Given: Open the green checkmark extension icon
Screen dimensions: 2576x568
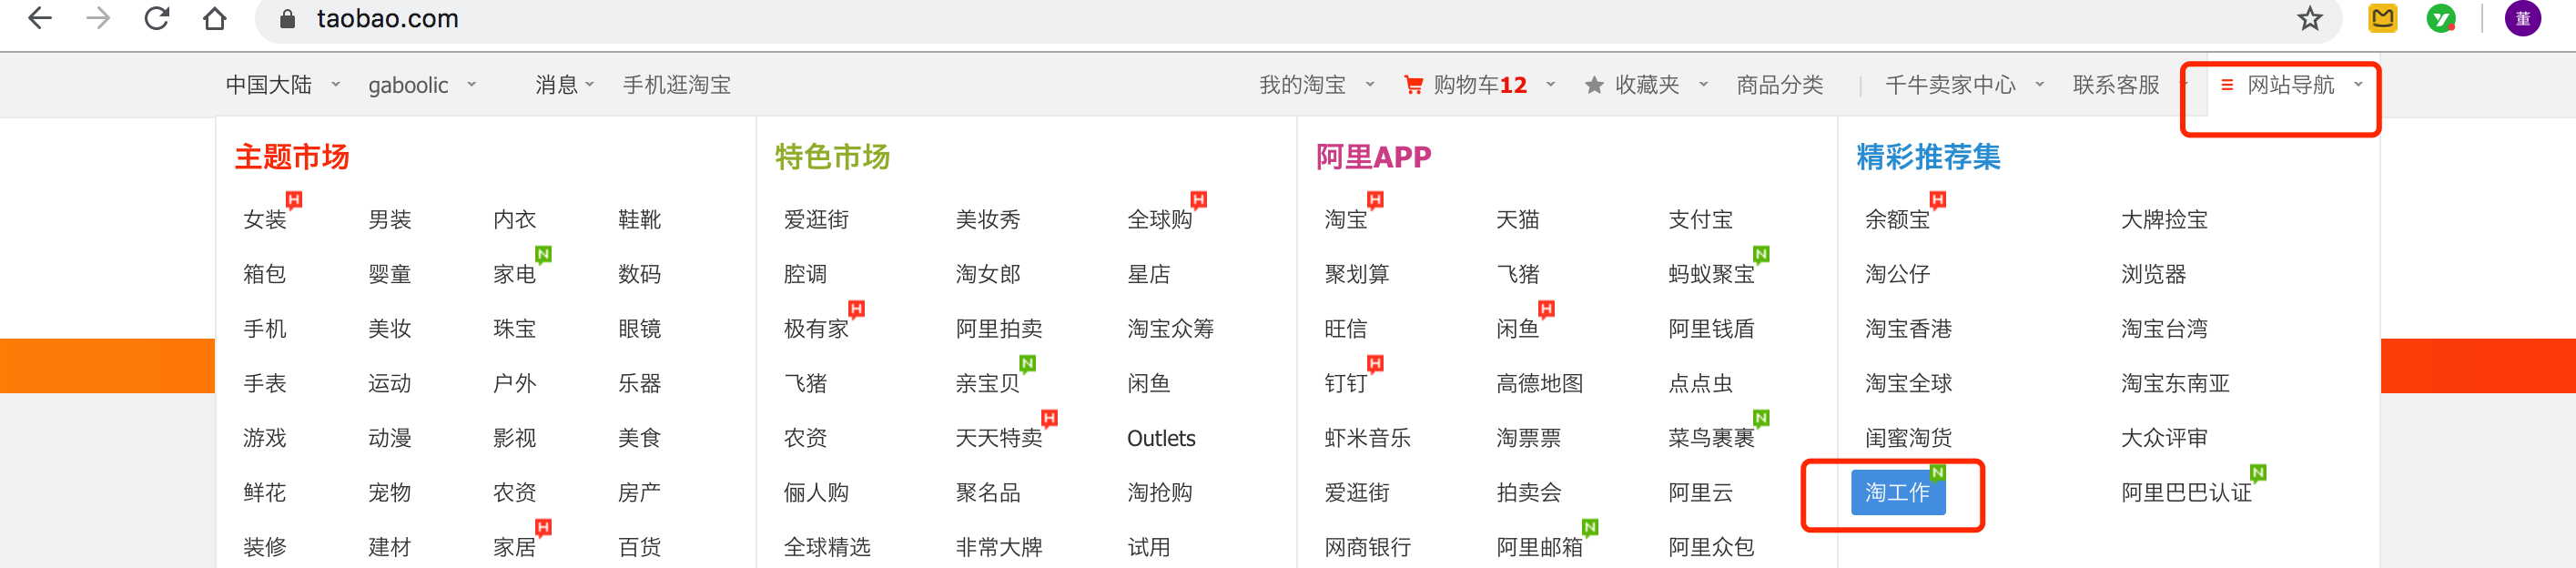Looking at the screenshot, I should [x=2441, y=18].
